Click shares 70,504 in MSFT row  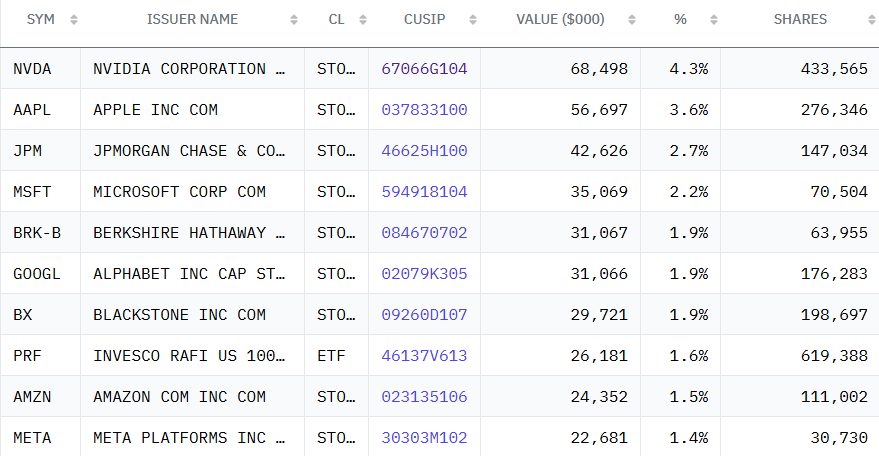click(x=839, y=191)
